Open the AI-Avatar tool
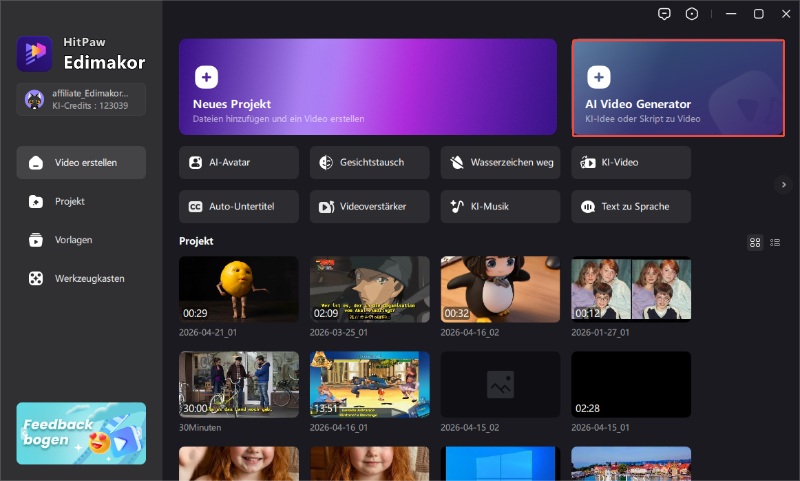 tap(239, 162)
